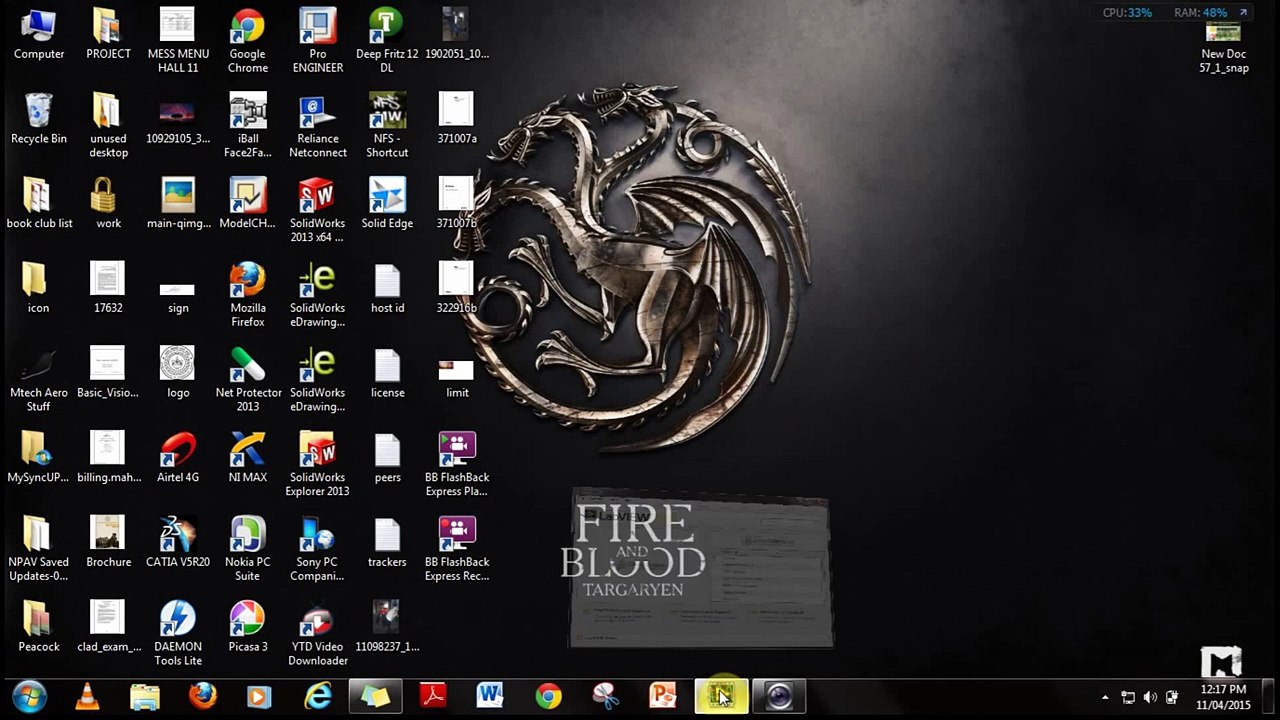Select the ModelCH shortcut icon
The width and height of the screenshot is (1280, 720).
pyautogui.click(x=247, y=204)
